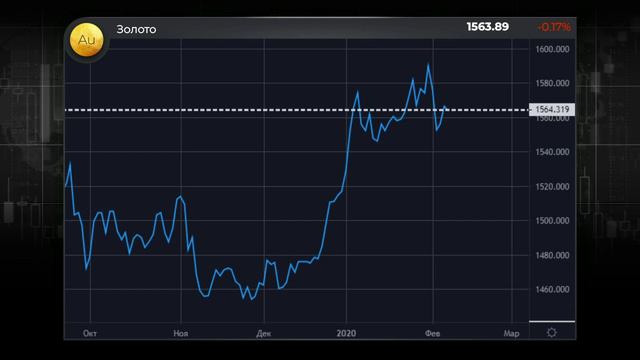Open chart settings gear icon
This screenshot has width=640, height=360.
tap(551, 333)
